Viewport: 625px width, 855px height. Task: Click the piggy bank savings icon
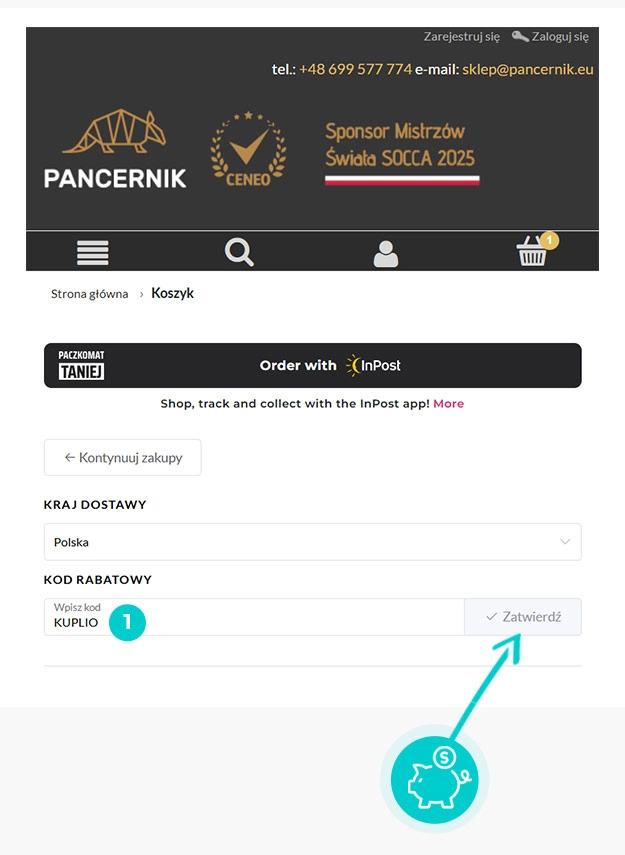coord(434,778)
